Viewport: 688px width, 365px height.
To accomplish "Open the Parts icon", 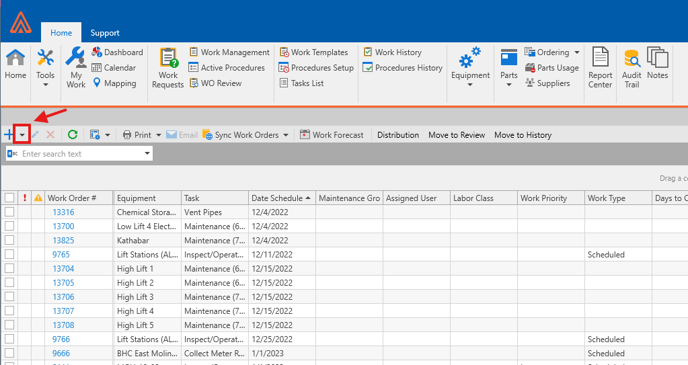I will [509, 58].
